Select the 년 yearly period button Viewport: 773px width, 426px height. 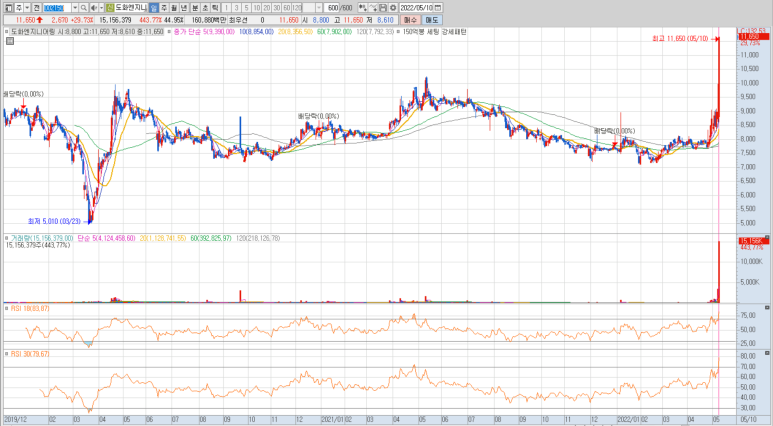[x=184, y=8]
